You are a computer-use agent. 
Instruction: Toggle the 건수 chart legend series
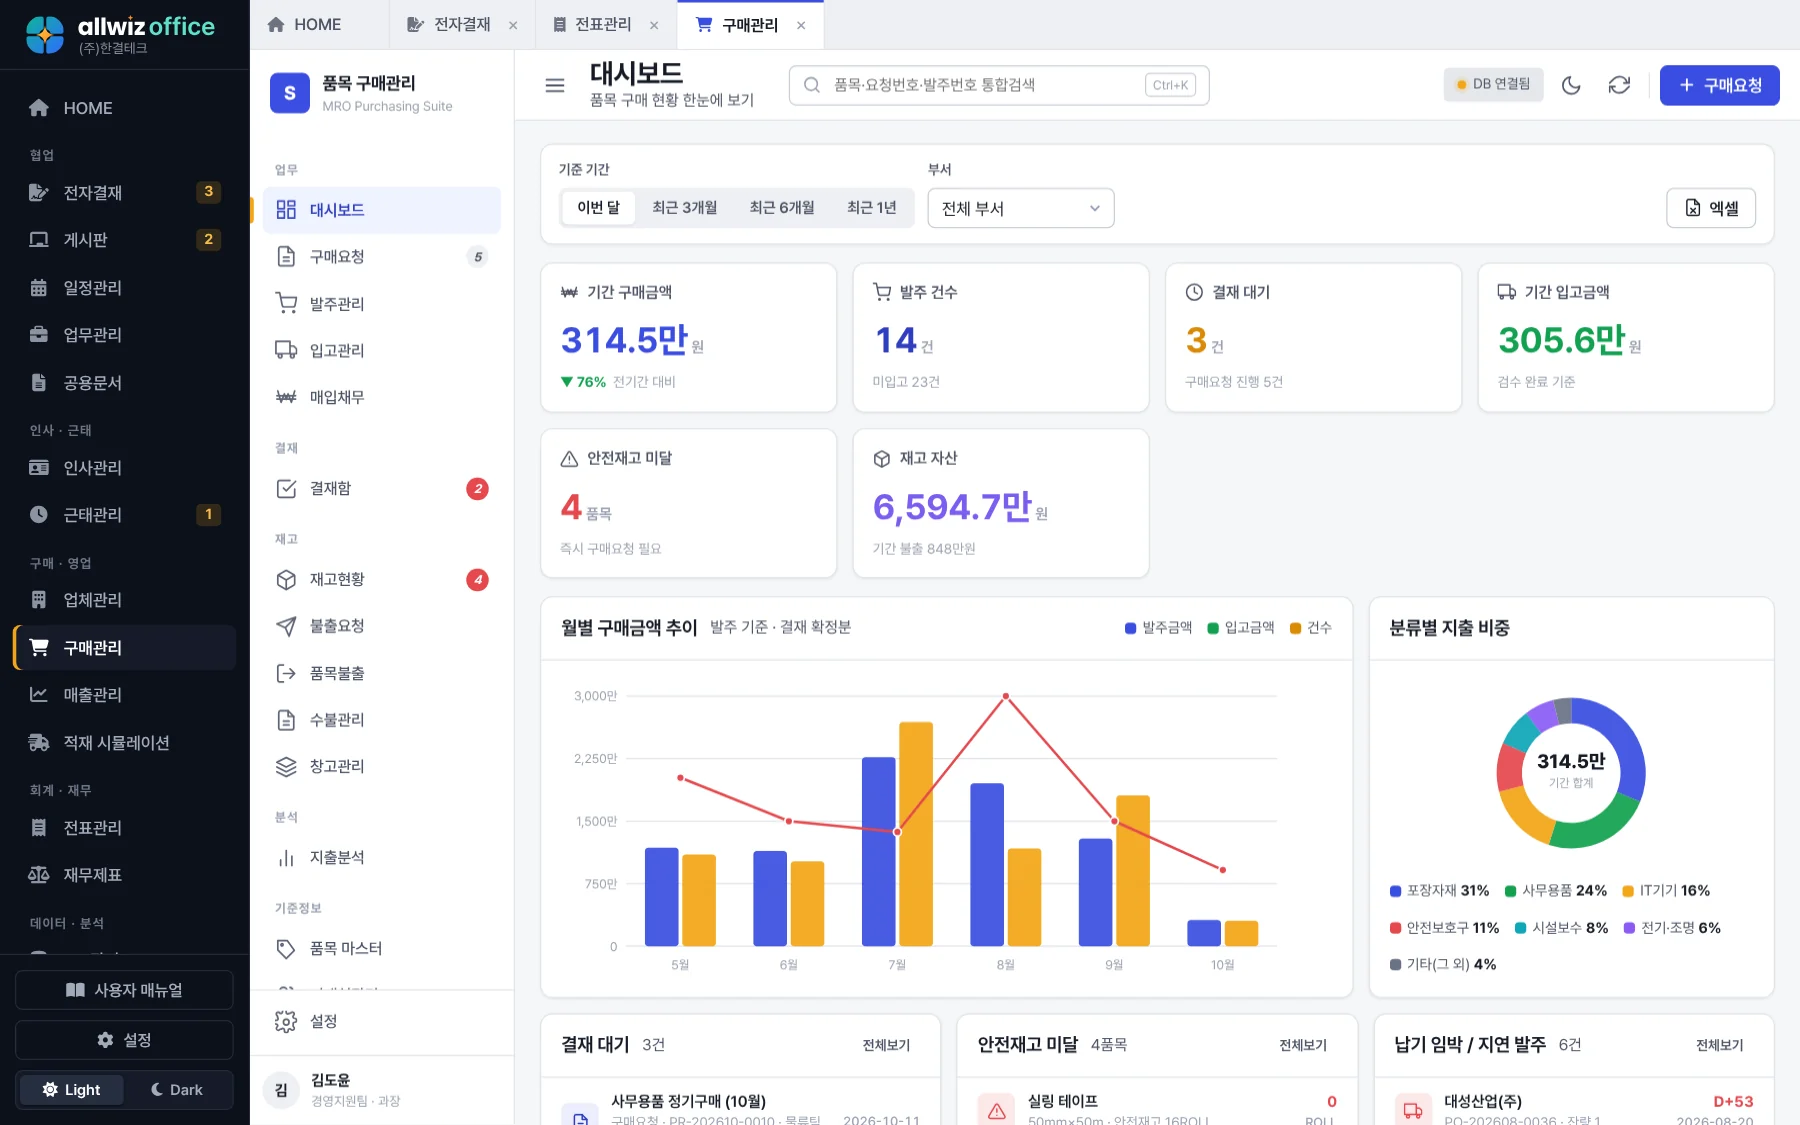tap(1311, 628)
